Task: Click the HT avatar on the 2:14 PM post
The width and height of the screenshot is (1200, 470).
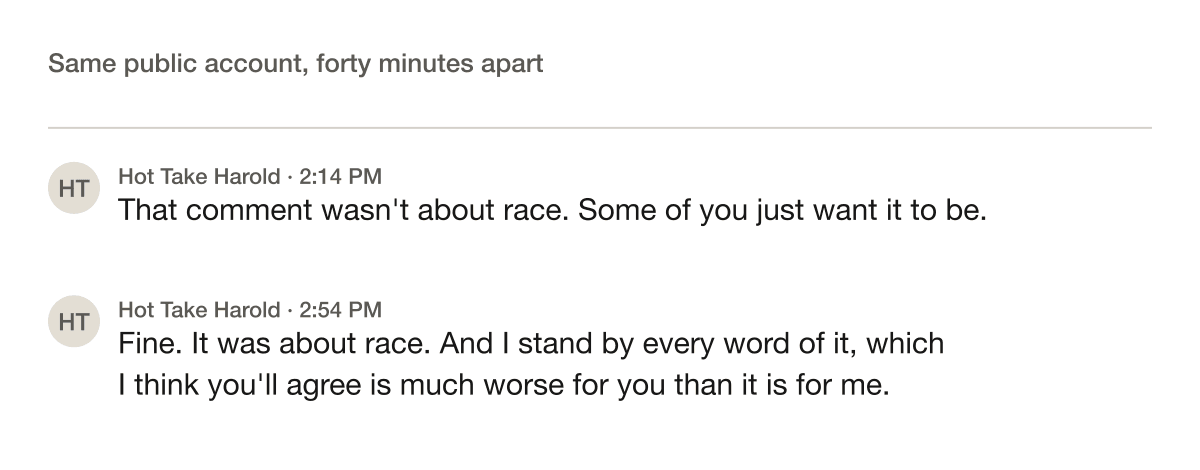Action: [74, 188]
